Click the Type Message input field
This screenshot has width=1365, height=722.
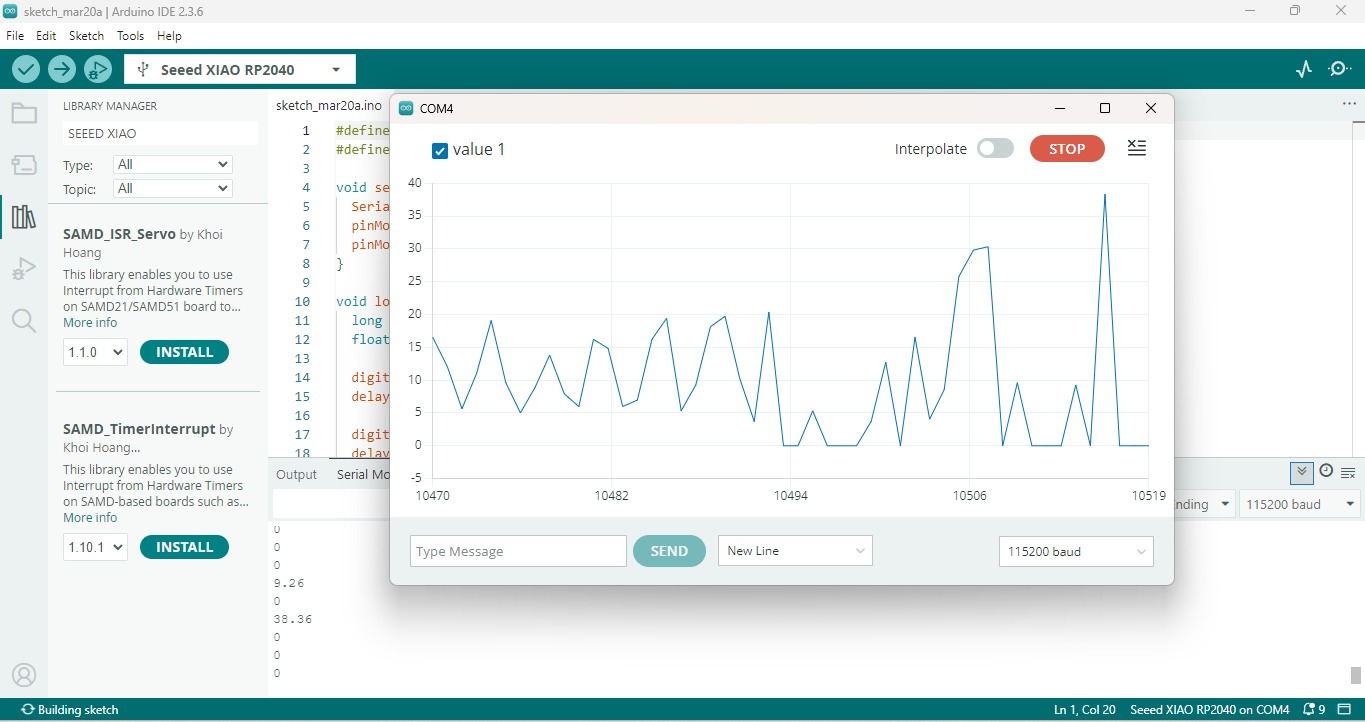[x=518, y=551]
